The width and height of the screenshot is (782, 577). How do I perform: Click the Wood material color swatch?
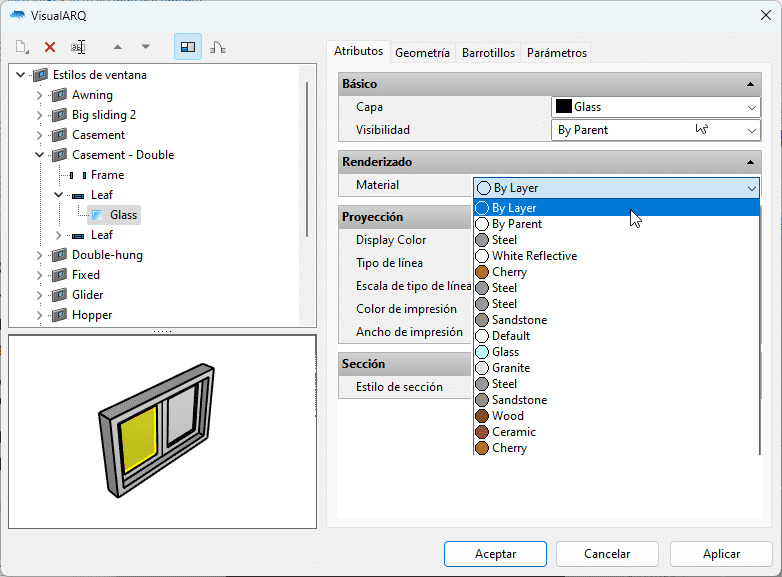click(482, 416)
